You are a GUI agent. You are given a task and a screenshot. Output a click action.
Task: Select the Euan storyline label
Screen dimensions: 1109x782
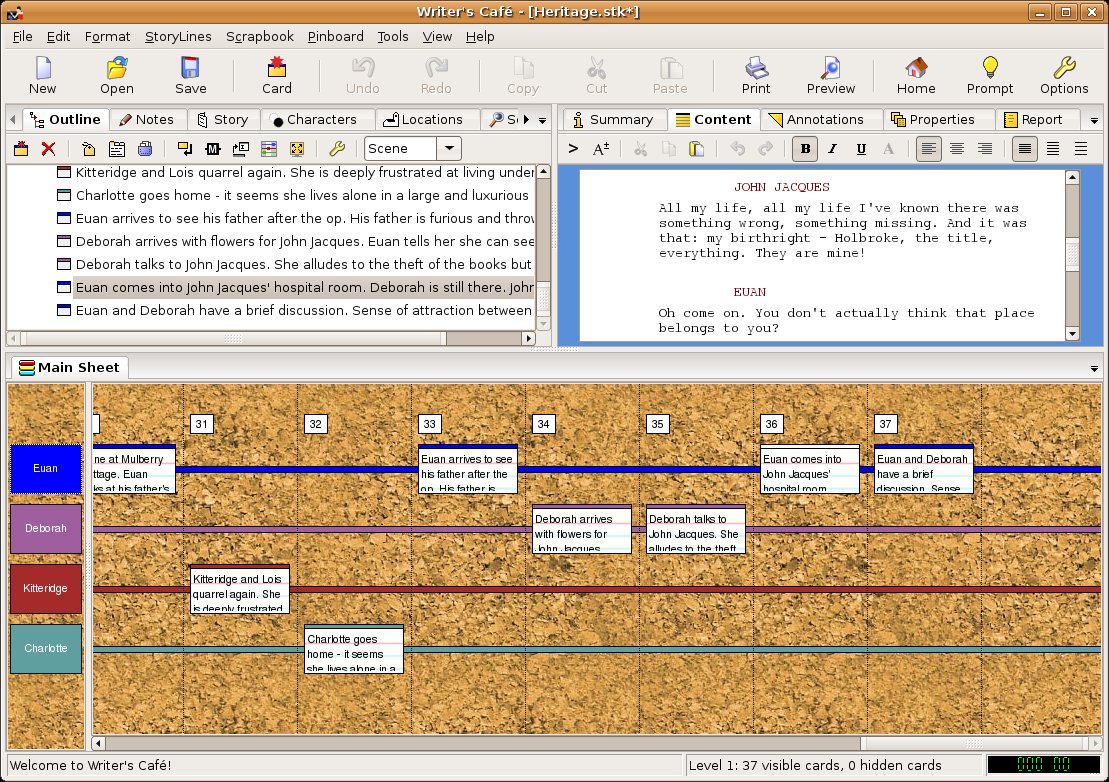point(45,468)
